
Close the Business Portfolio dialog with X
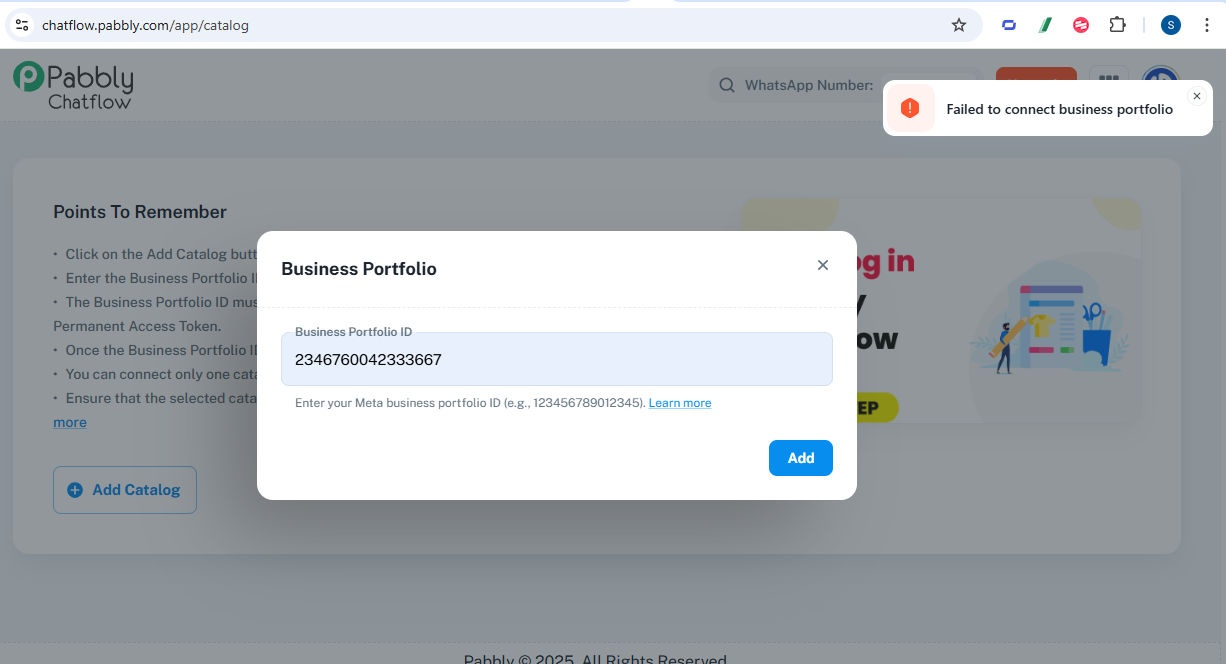(x=823, y=265)
